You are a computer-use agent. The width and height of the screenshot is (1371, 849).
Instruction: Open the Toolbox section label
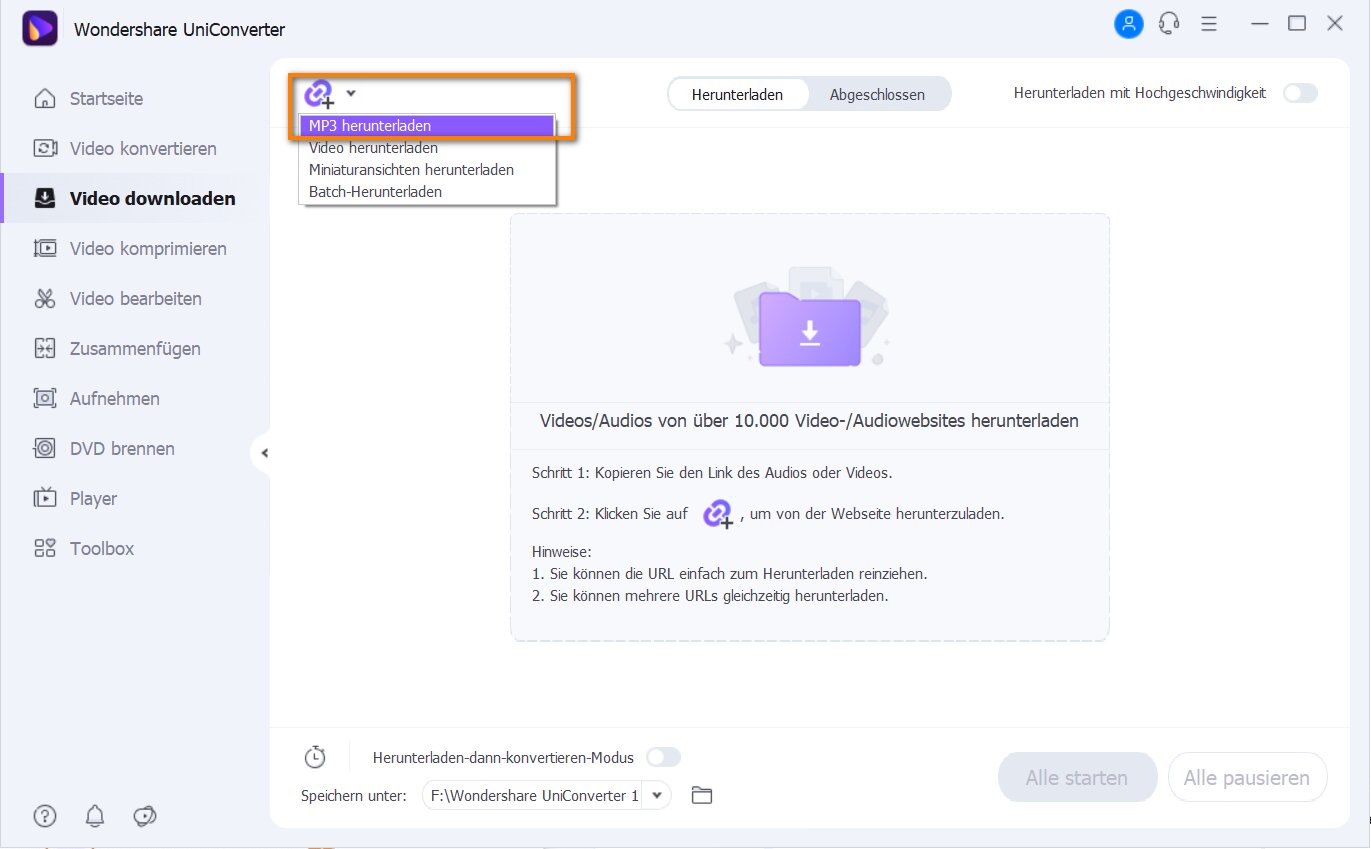point(102,549)
